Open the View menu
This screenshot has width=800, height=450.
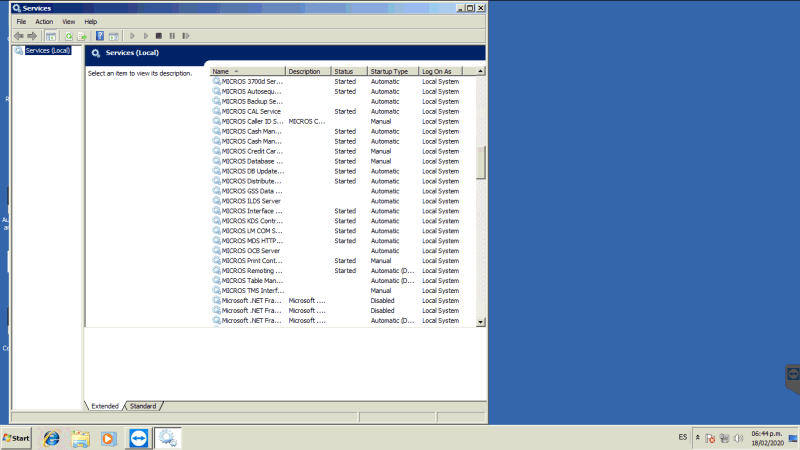[68, 21]
